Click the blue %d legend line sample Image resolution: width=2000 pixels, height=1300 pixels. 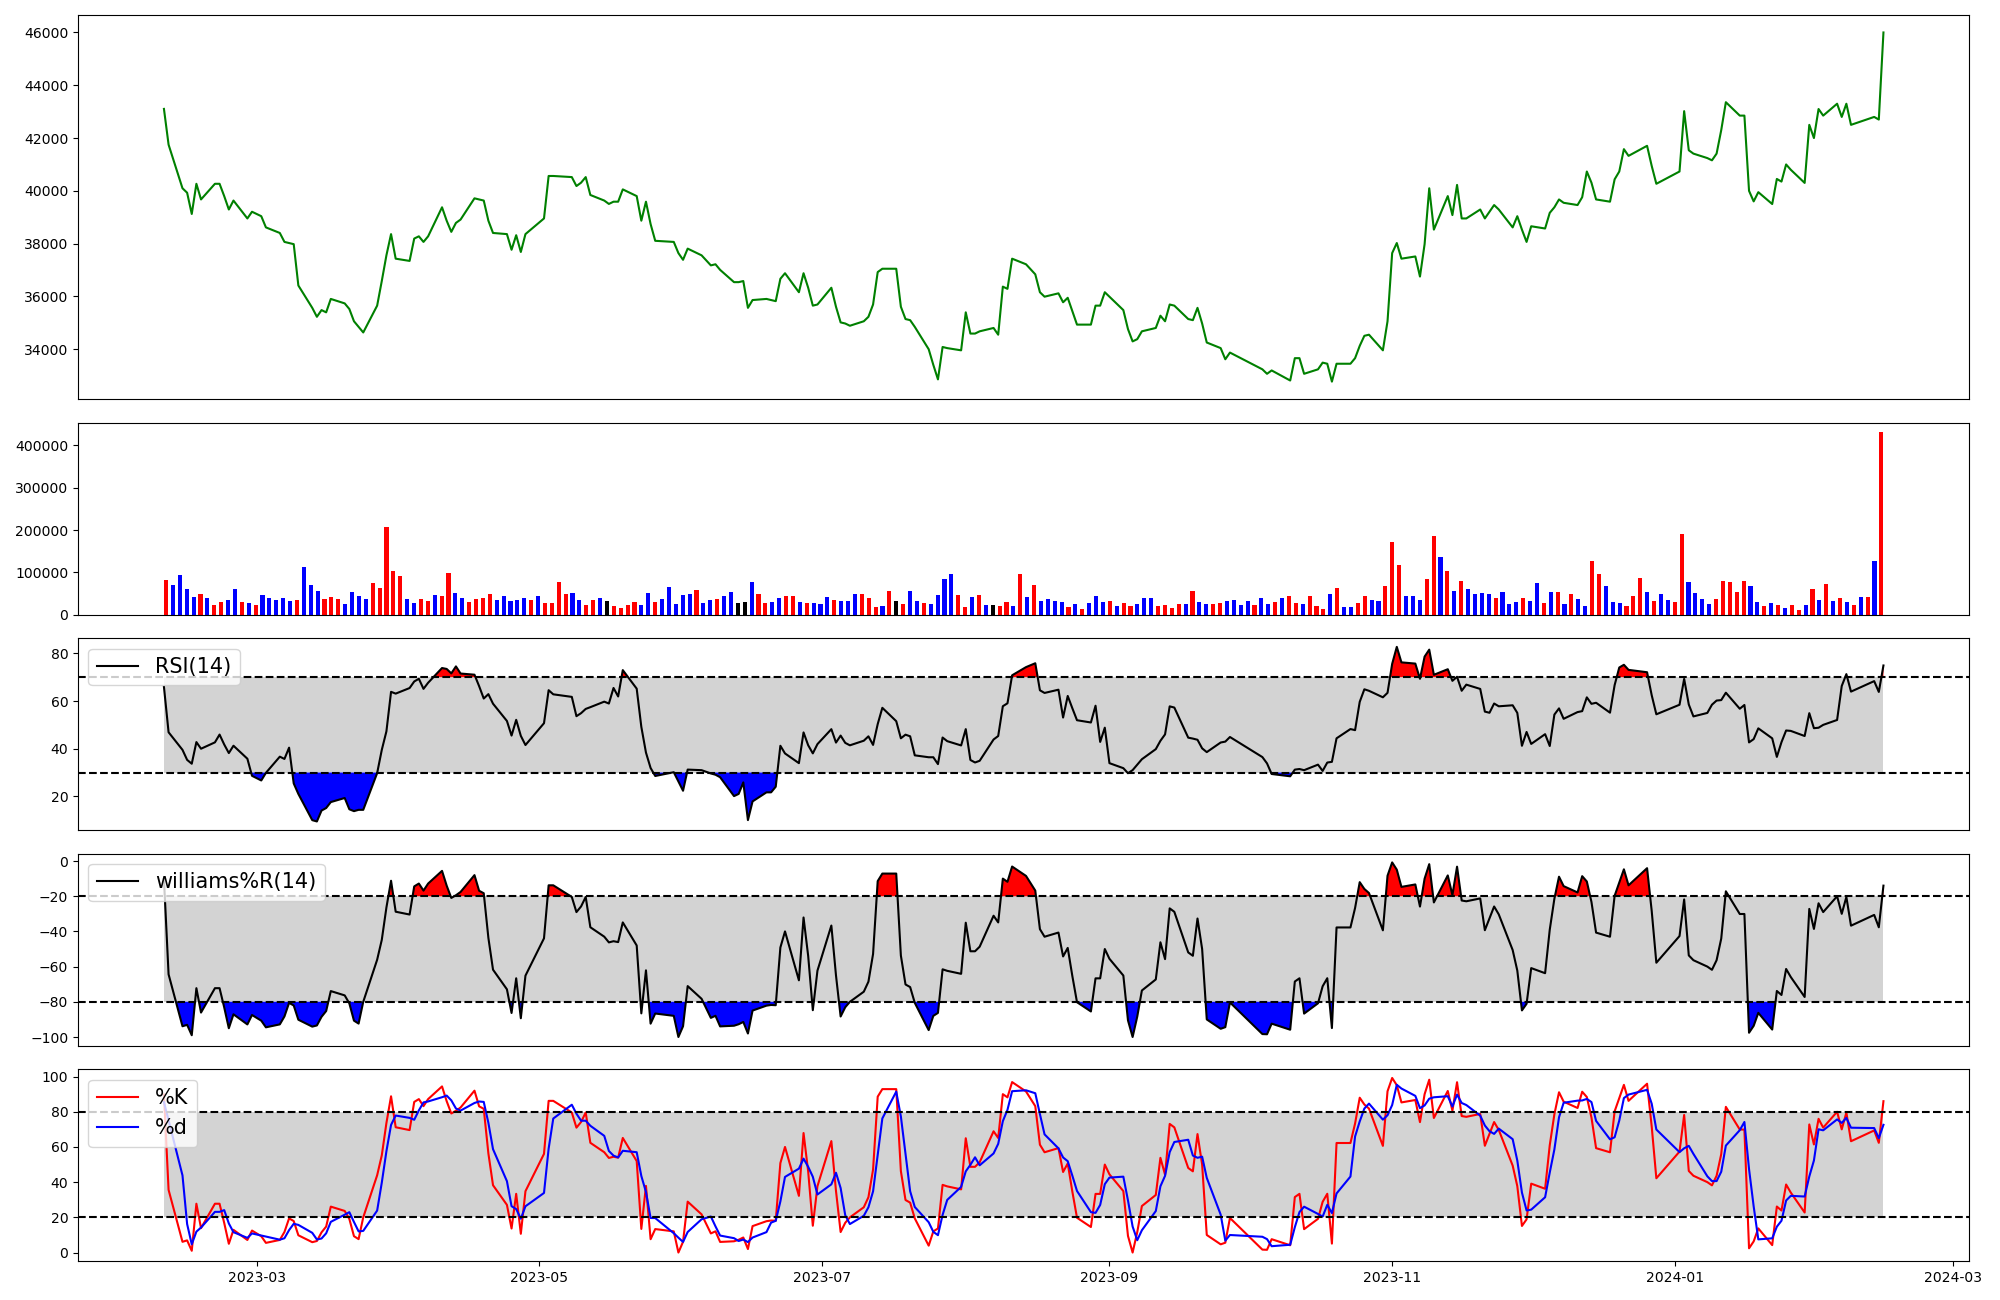pyautogui.click(x=116, y=1129)
